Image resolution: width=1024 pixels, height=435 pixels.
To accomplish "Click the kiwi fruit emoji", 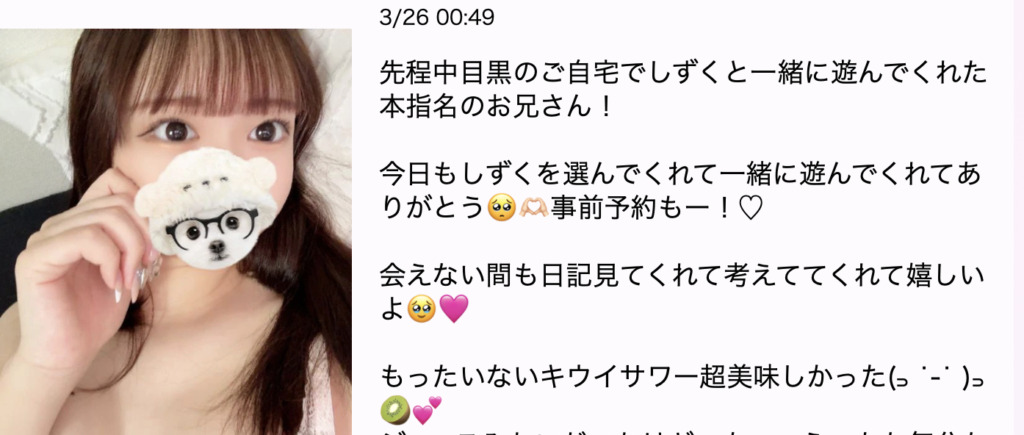I will [x=394, y=410].
